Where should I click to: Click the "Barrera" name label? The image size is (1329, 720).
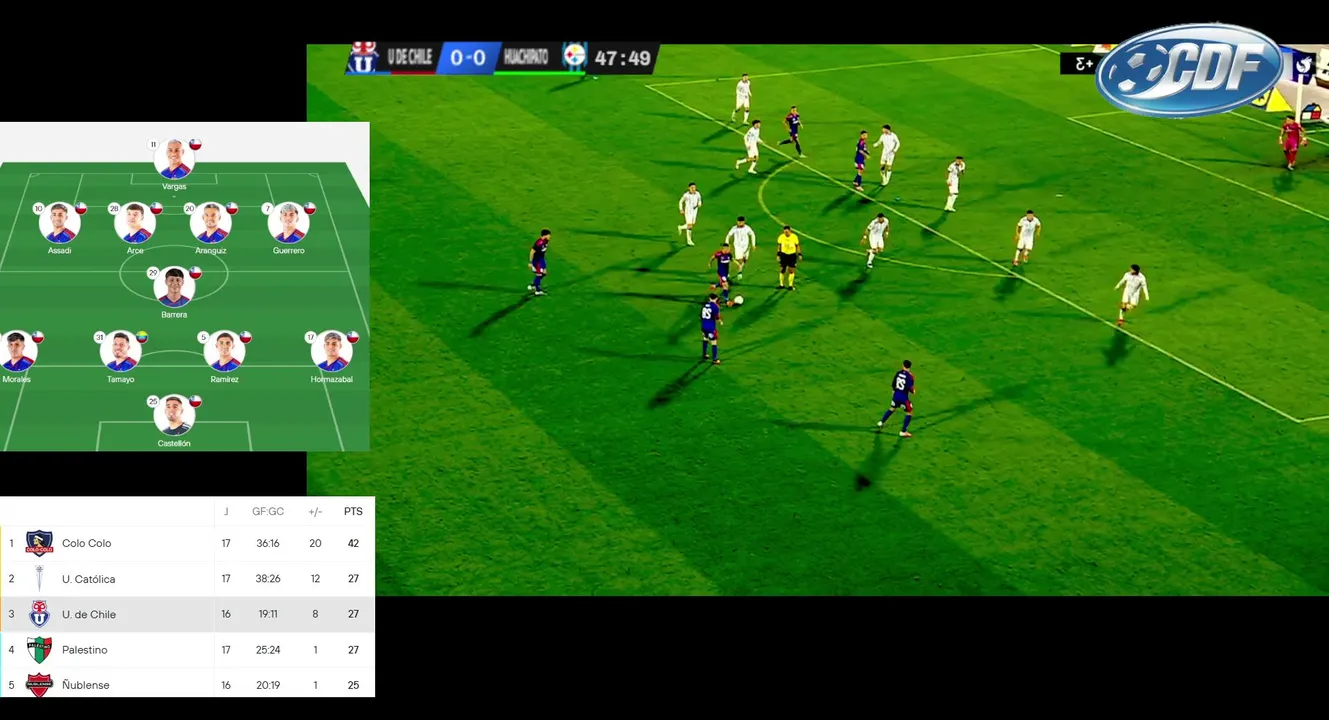pos(174,315)
